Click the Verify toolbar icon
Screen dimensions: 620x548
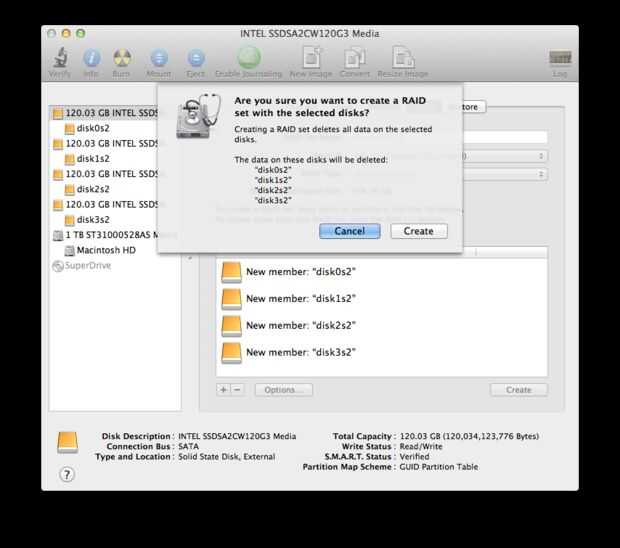(x=60, y=62)
